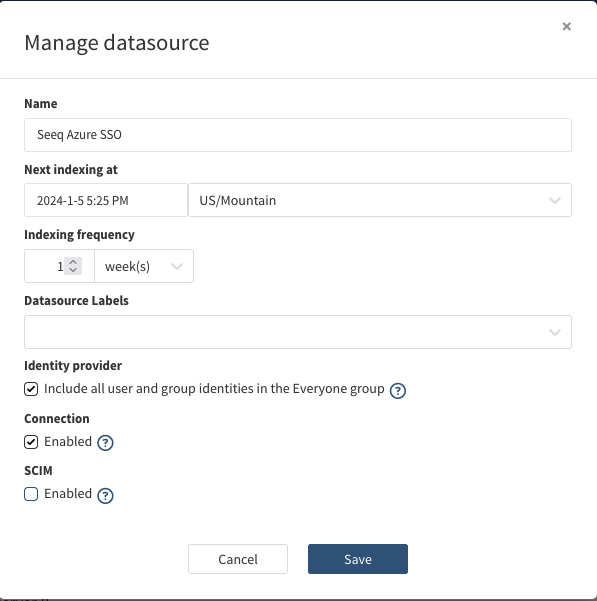
Task: Open the US/Mountain timezone dropdown
Action: click(x=380, y=200)
